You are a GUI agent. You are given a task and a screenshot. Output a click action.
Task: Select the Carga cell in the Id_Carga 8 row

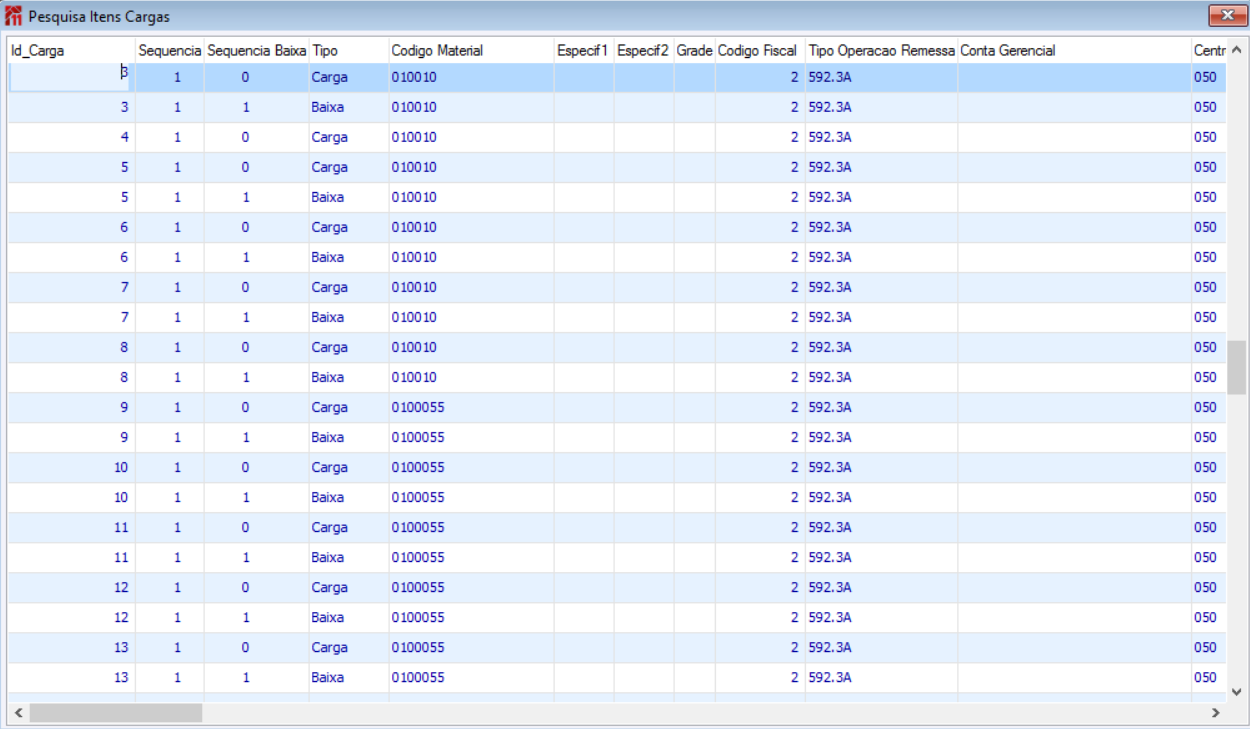[x=349, y=347]
